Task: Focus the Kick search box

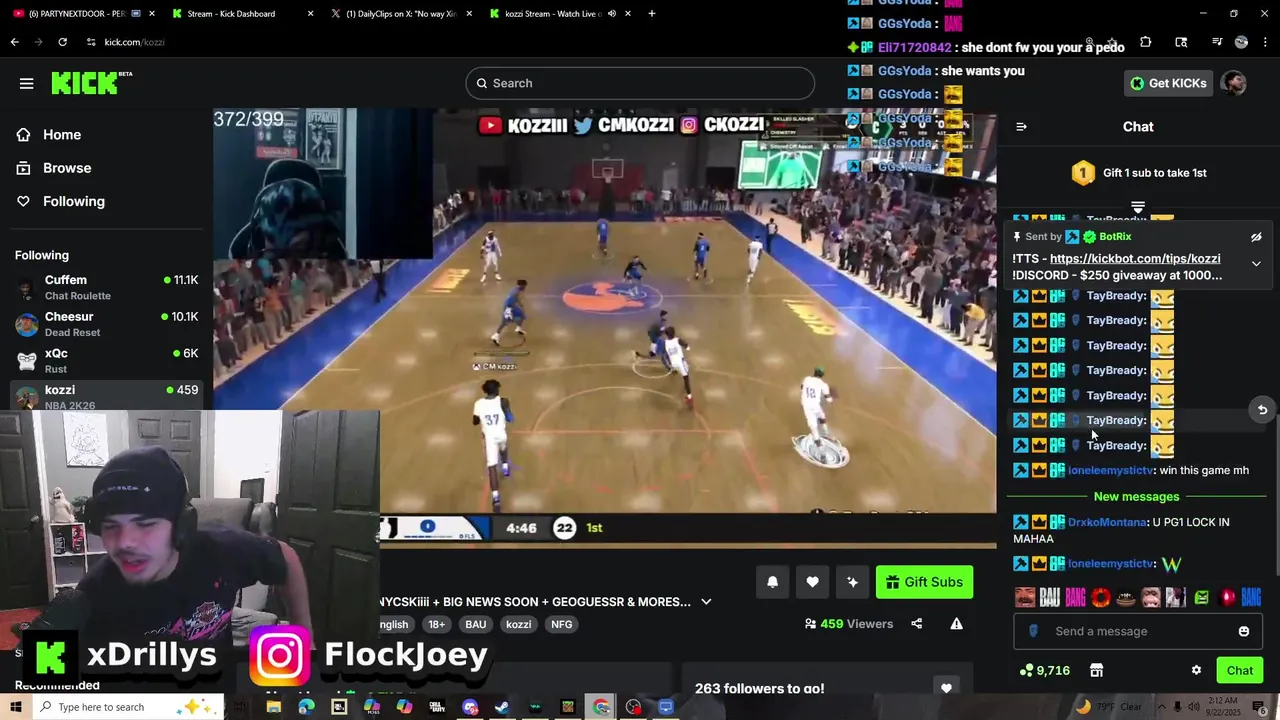Action: (640, 83)
